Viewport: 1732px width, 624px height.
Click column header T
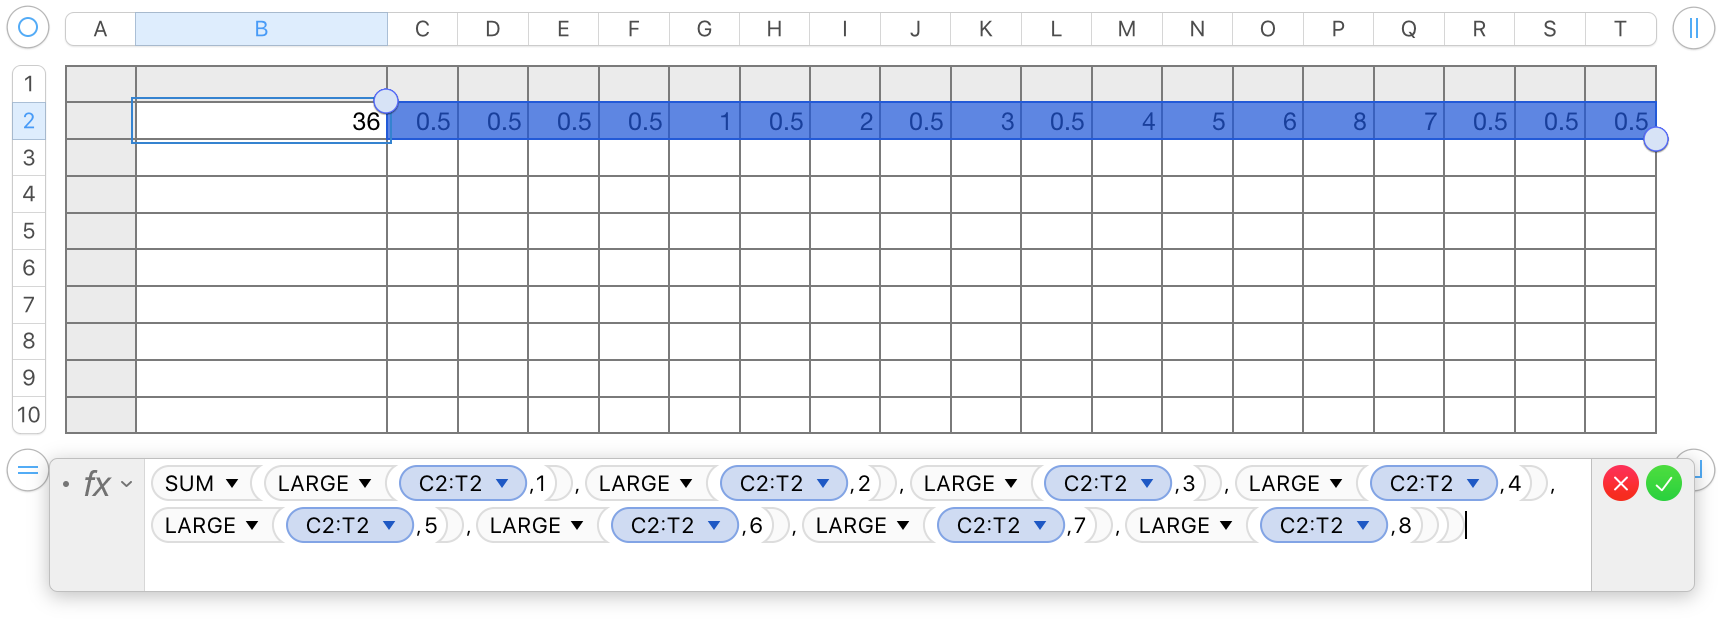point(1620,29)
